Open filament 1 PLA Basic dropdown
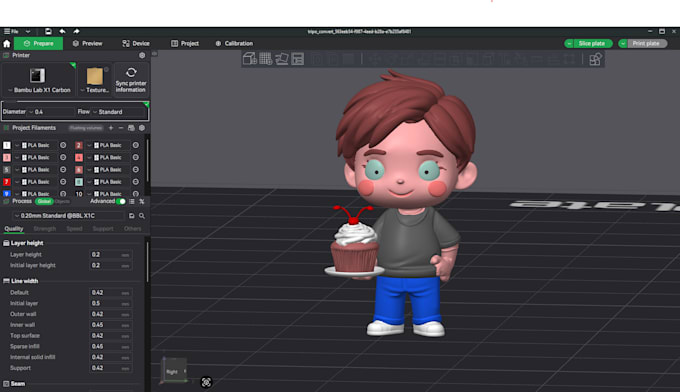 [36, 145]
